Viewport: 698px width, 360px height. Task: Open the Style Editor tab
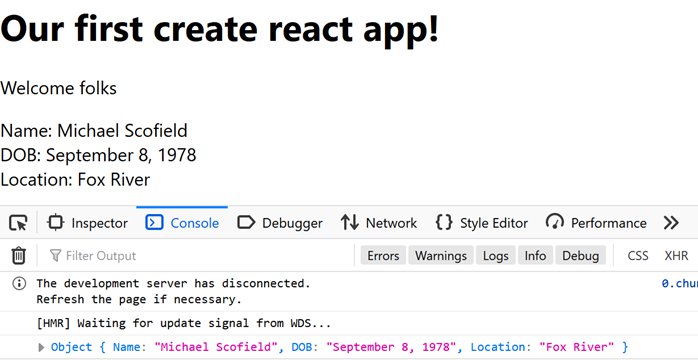tap(482, 222)
